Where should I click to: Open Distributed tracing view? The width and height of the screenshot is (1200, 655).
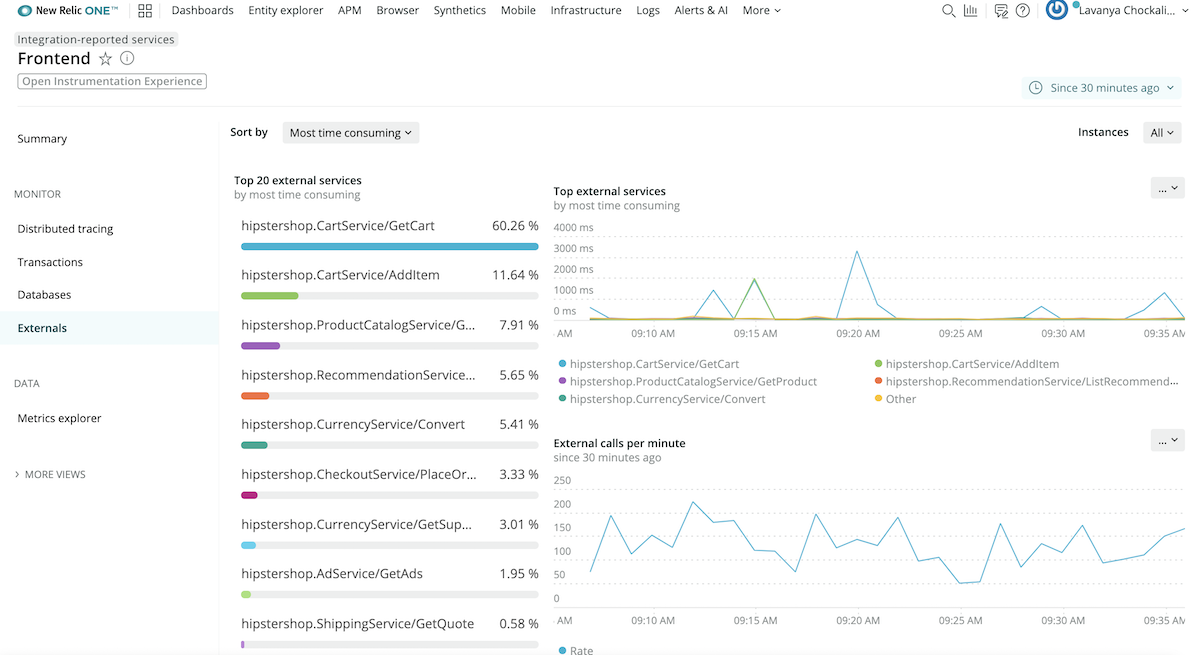click(65, 229)
